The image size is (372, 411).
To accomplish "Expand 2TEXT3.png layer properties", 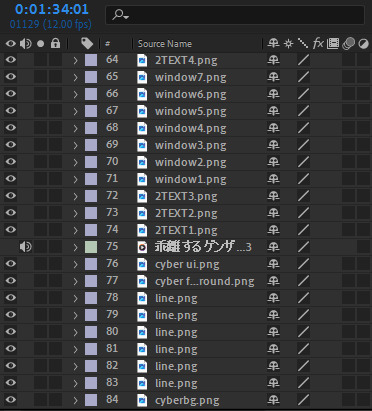I will [76, 196].
